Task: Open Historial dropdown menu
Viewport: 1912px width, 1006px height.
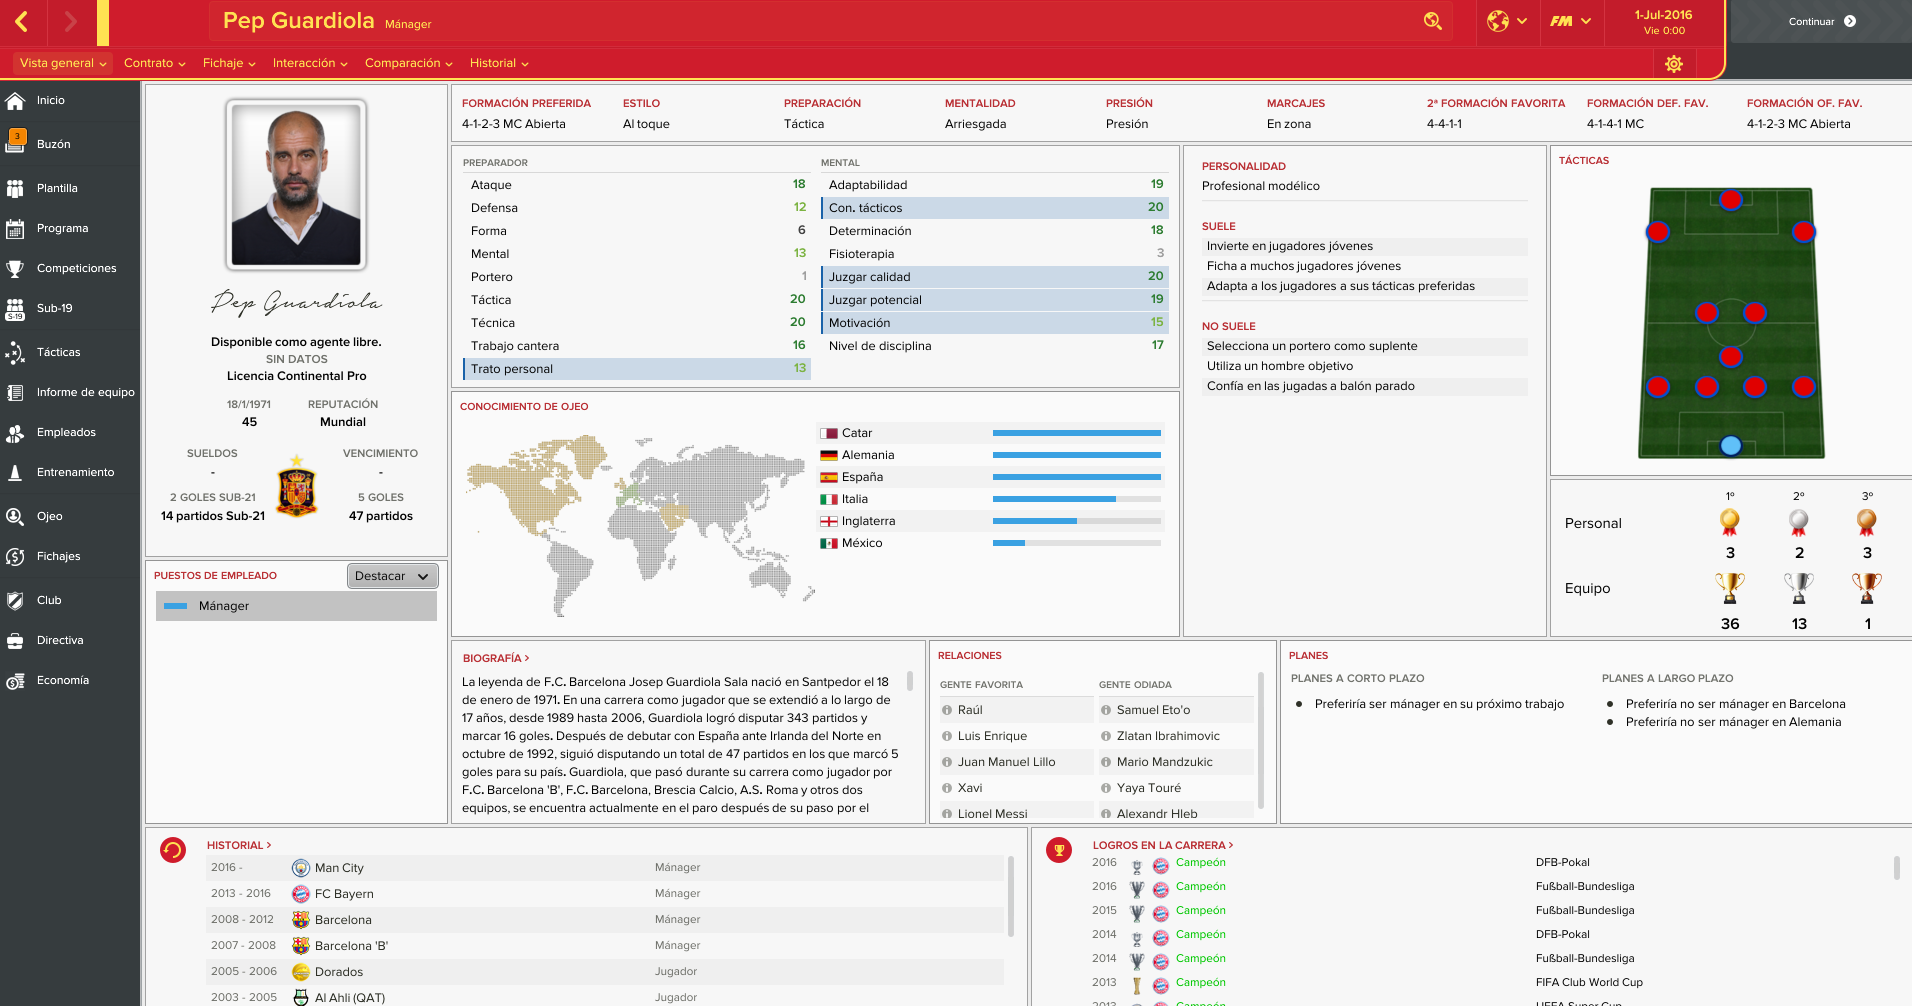Action: click(x=499, y=63)
